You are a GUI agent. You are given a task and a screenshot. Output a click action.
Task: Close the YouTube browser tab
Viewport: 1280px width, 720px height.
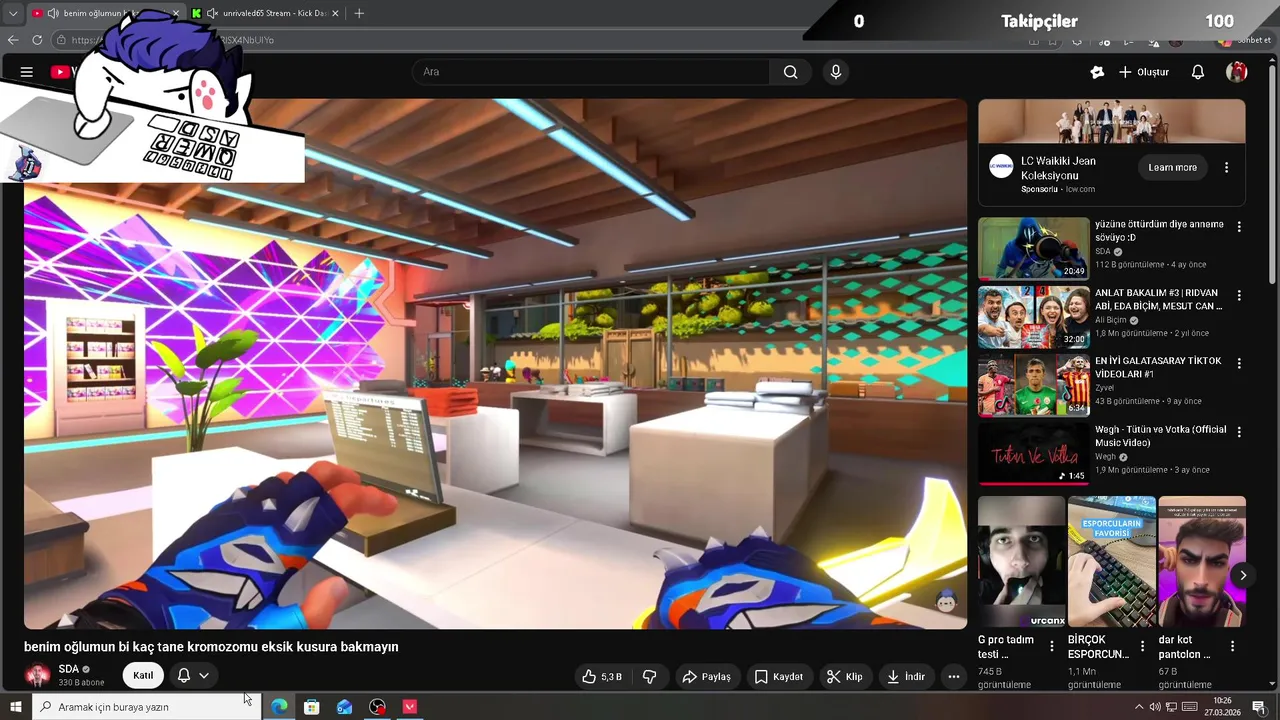[x=176, y=13]
